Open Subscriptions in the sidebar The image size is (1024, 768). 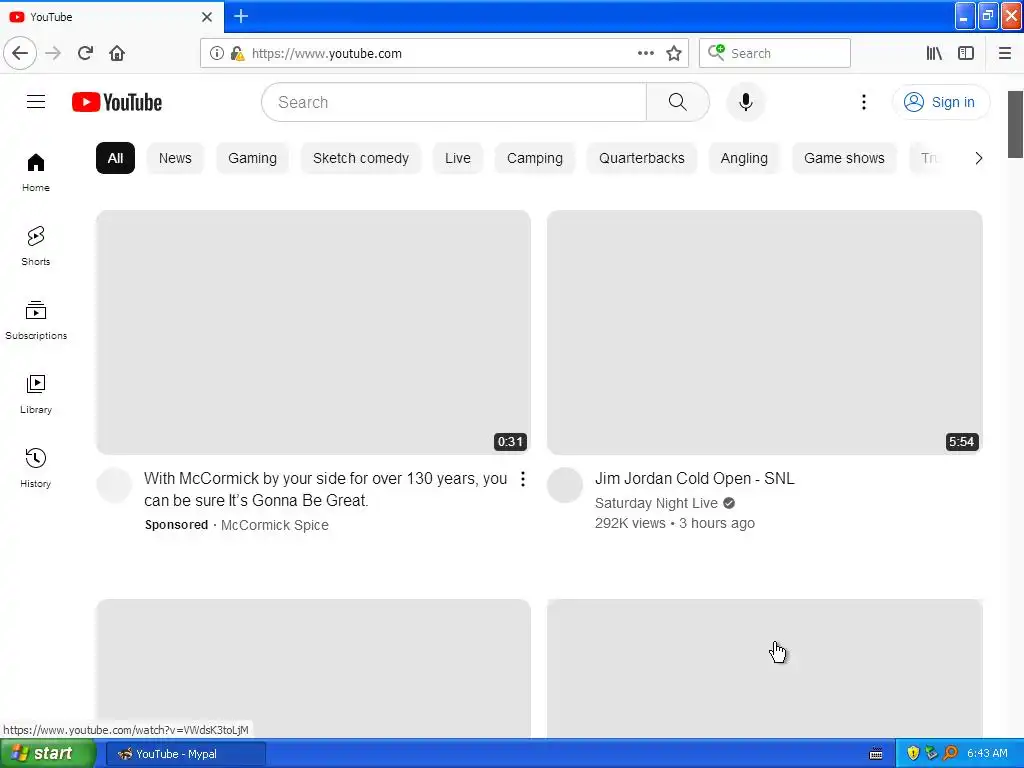[36, 320]
